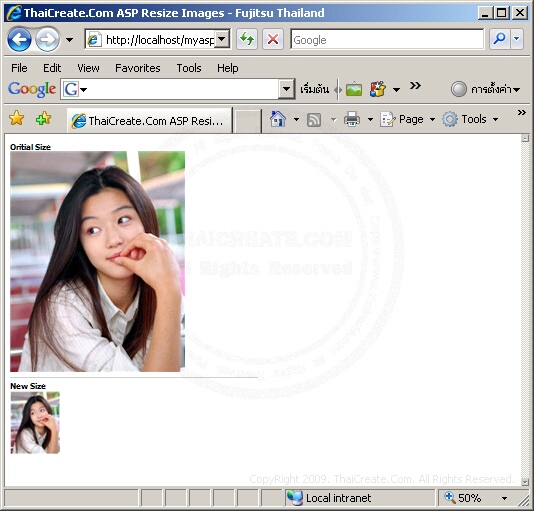Screen dimensions: 534x511
Task: Expand Google toolbar search history dropdown
Action: point(286,89)
